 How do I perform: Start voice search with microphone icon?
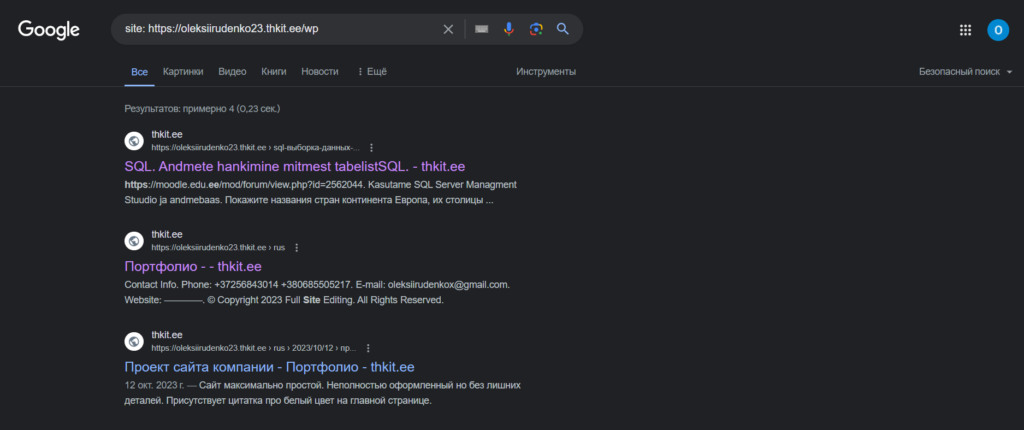coord(509,29)
